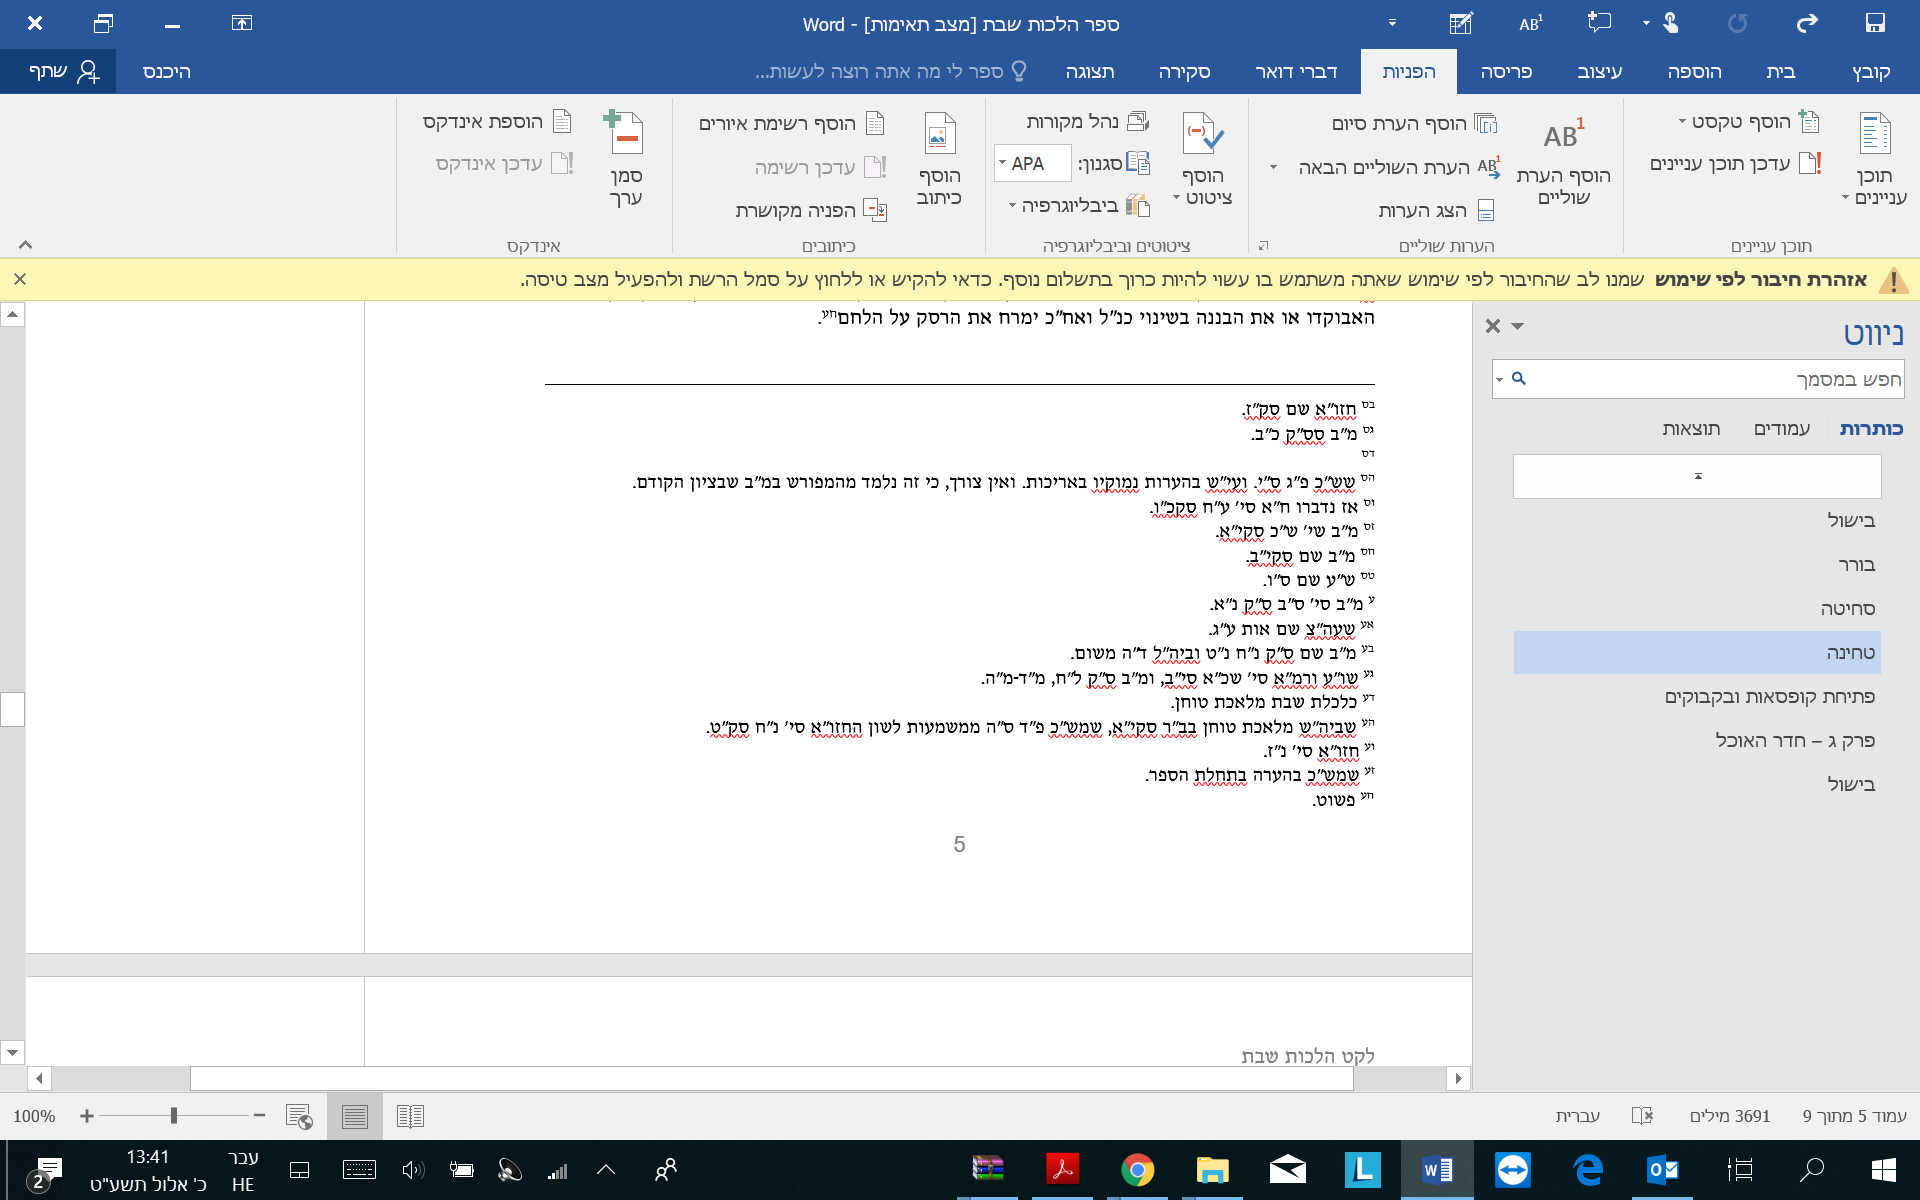Open the APA citation style dropdown
Image resolution: width=1920 pixels, height=1200 pixels.
point(1030,163)
